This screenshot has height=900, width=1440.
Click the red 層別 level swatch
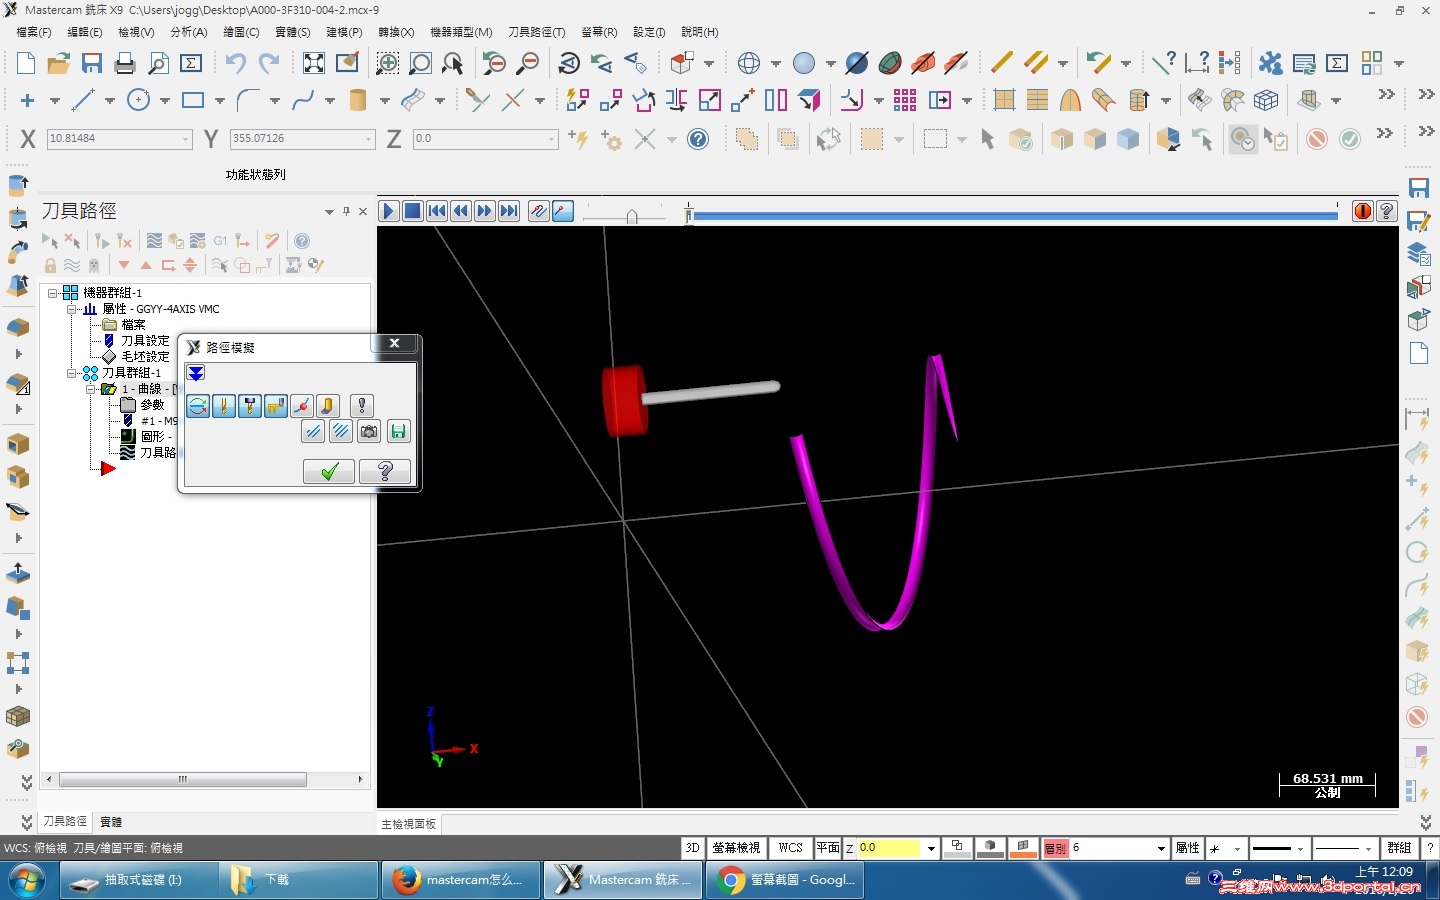tap(1055, 848)
